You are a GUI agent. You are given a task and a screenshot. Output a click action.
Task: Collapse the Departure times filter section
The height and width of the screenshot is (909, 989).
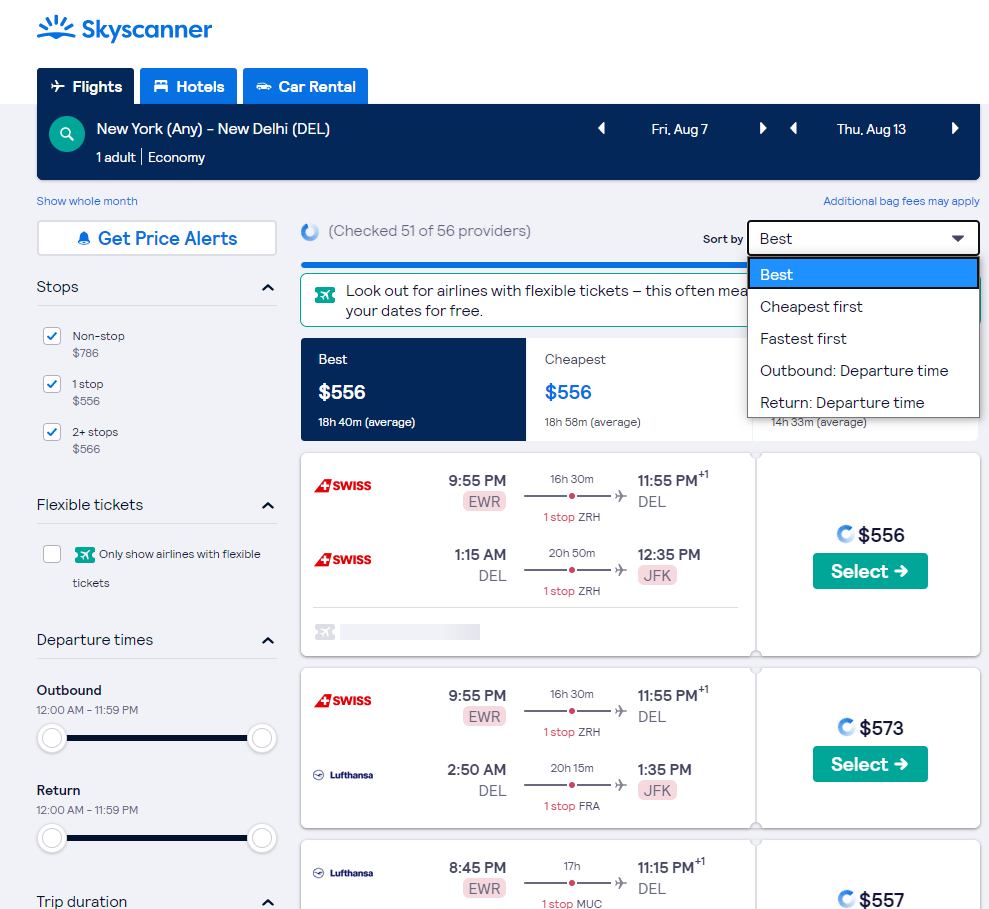(x=268, y=641)
